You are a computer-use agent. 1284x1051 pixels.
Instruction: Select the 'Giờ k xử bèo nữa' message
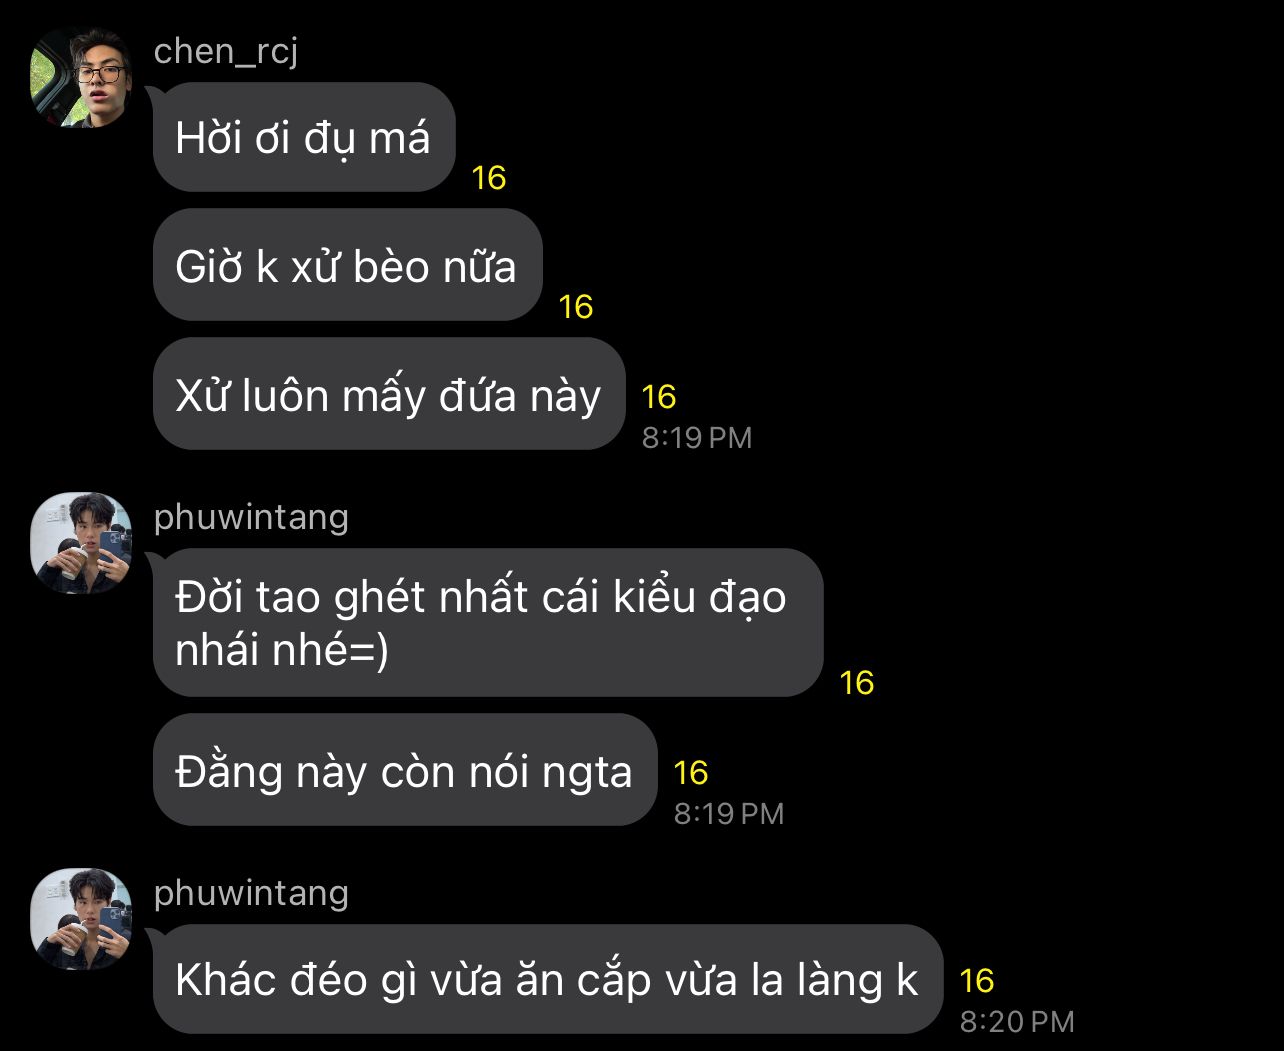pos(347,265)
